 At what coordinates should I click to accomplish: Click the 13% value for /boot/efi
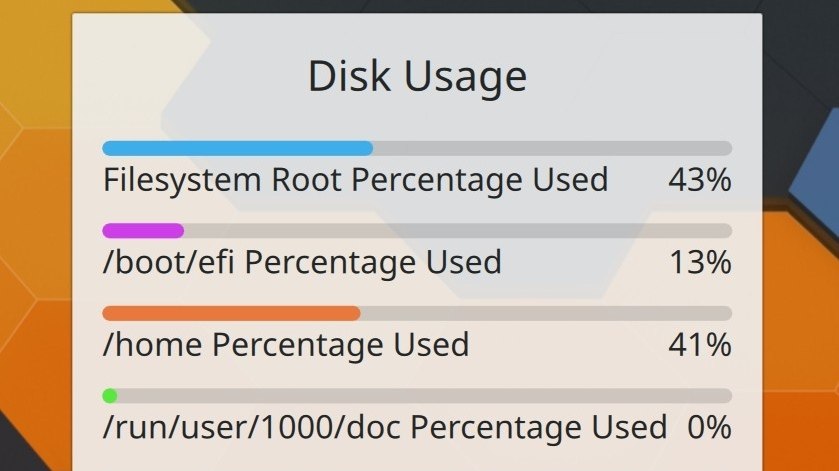point(700,262)
